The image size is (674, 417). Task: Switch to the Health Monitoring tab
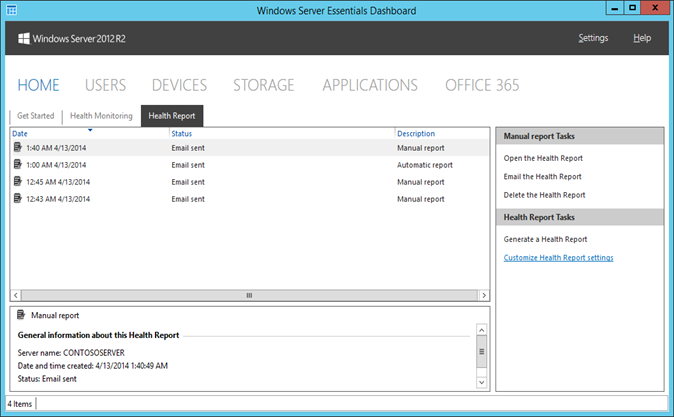click(101, 116)
